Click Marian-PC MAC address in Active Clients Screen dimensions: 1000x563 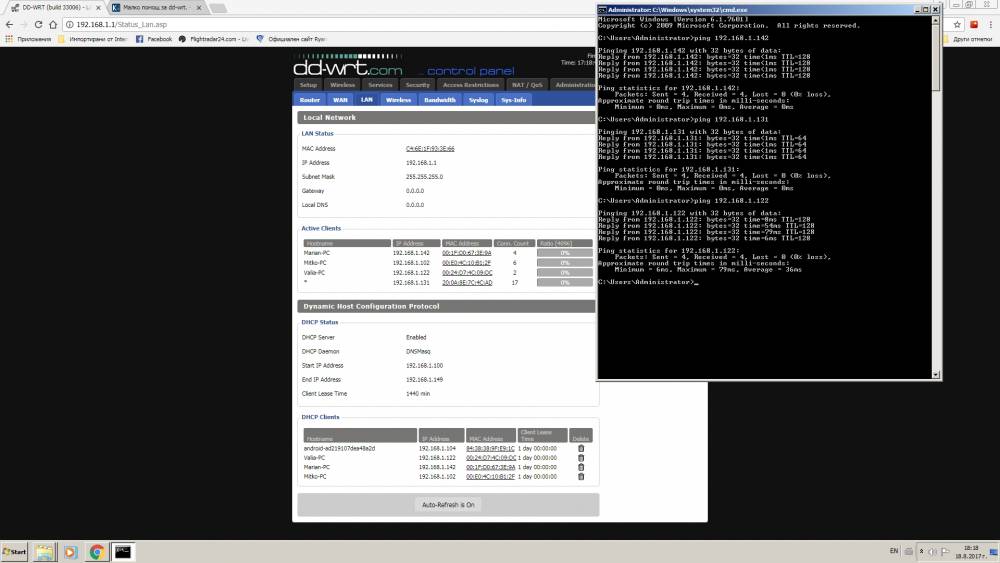[467, 253]
